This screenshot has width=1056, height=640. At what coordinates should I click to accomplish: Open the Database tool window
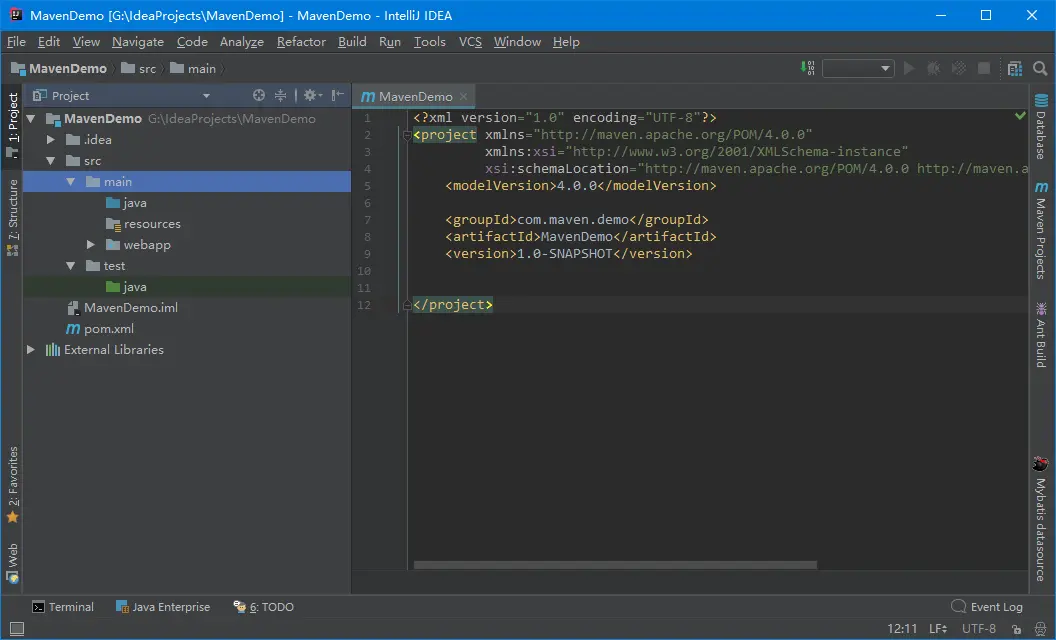(x=1041, y=126)
